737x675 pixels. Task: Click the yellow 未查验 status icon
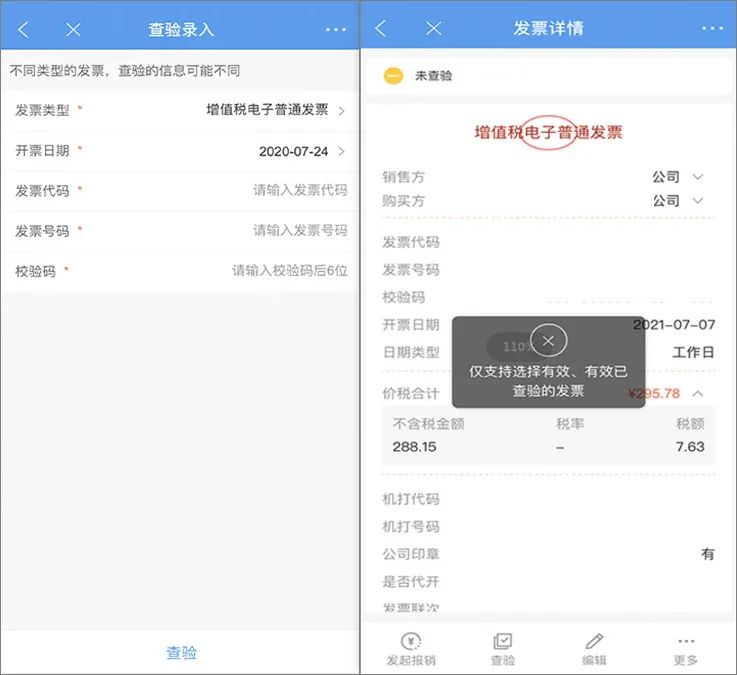point(393,76)
